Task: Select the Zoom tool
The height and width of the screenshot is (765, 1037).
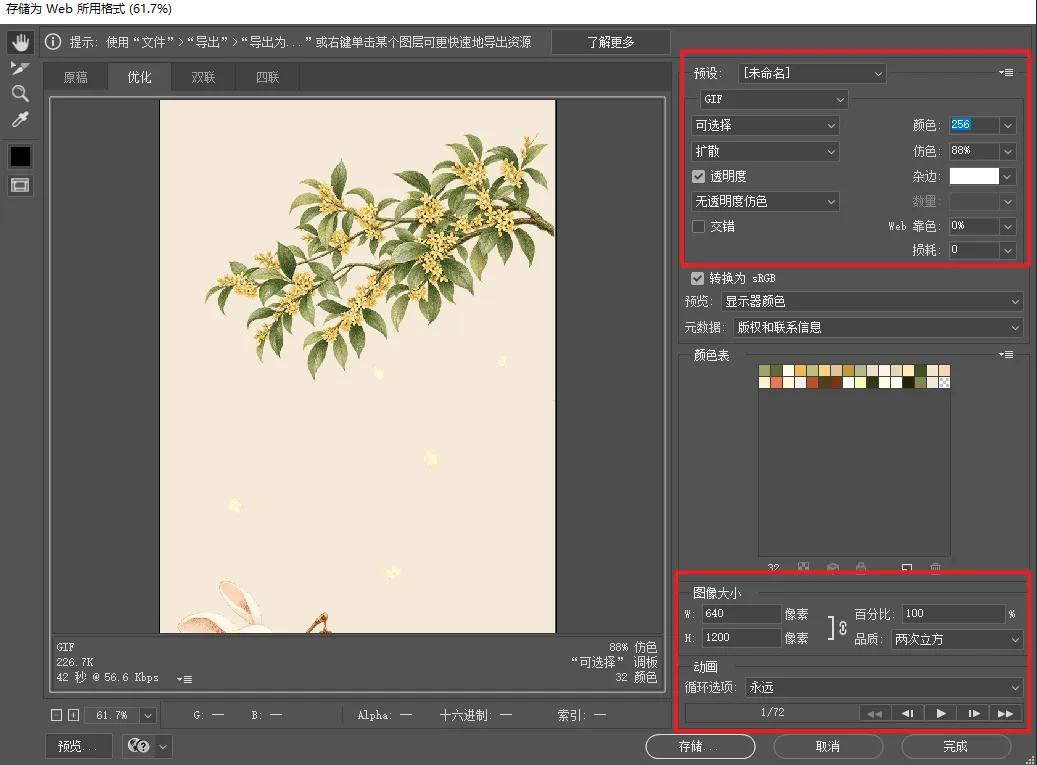Action: pos(21,94)
